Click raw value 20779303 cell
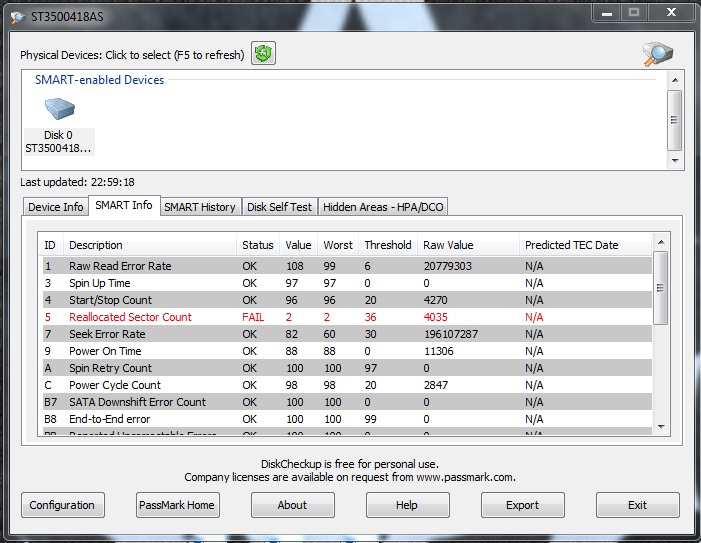 448,266
